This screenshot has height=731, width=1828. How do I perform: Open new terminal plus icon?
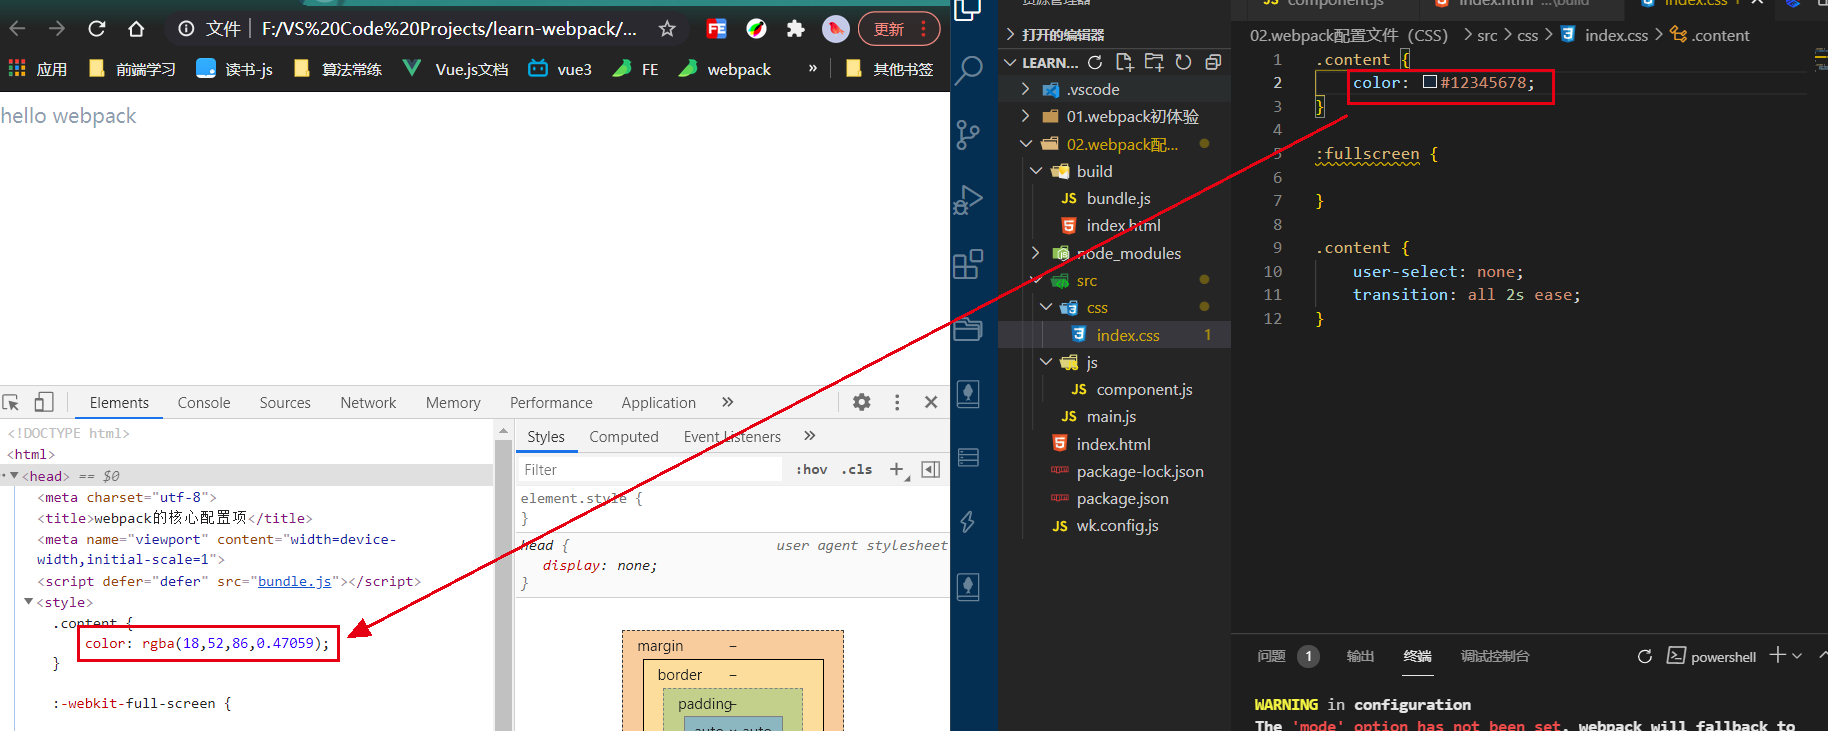point(1777,655)
